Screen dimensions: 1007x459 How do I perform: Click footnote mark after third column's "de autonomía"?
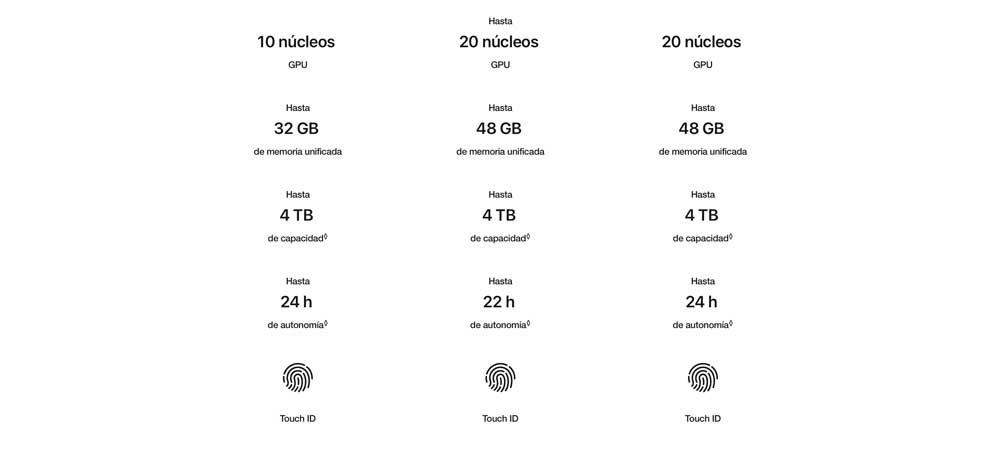731,323
